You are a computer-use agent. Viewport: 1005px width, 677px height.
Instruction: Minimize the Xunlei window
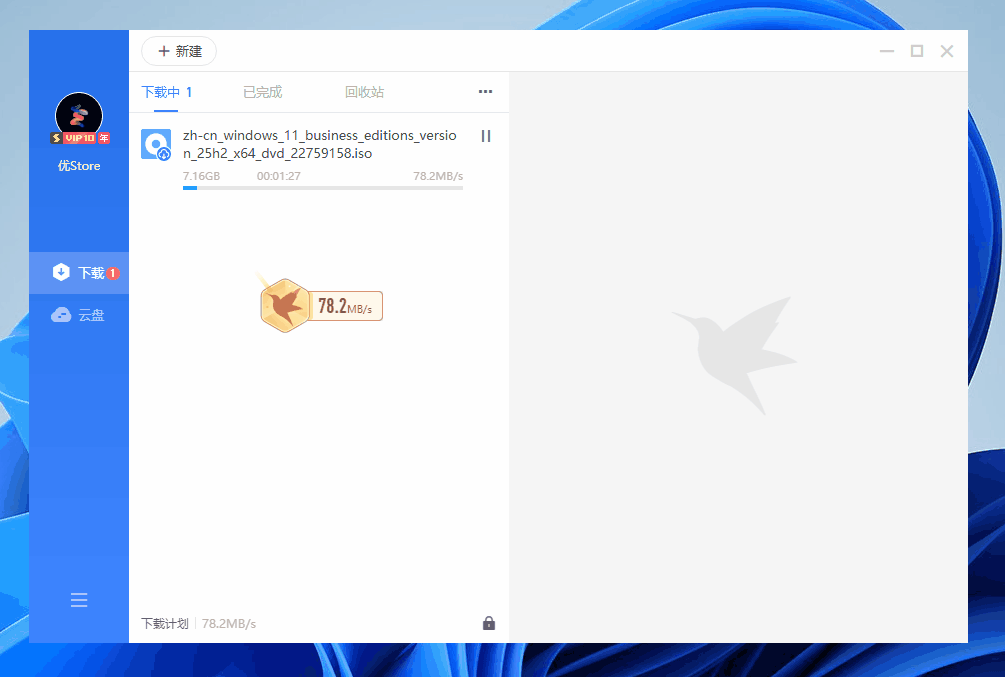coord(887,51)
